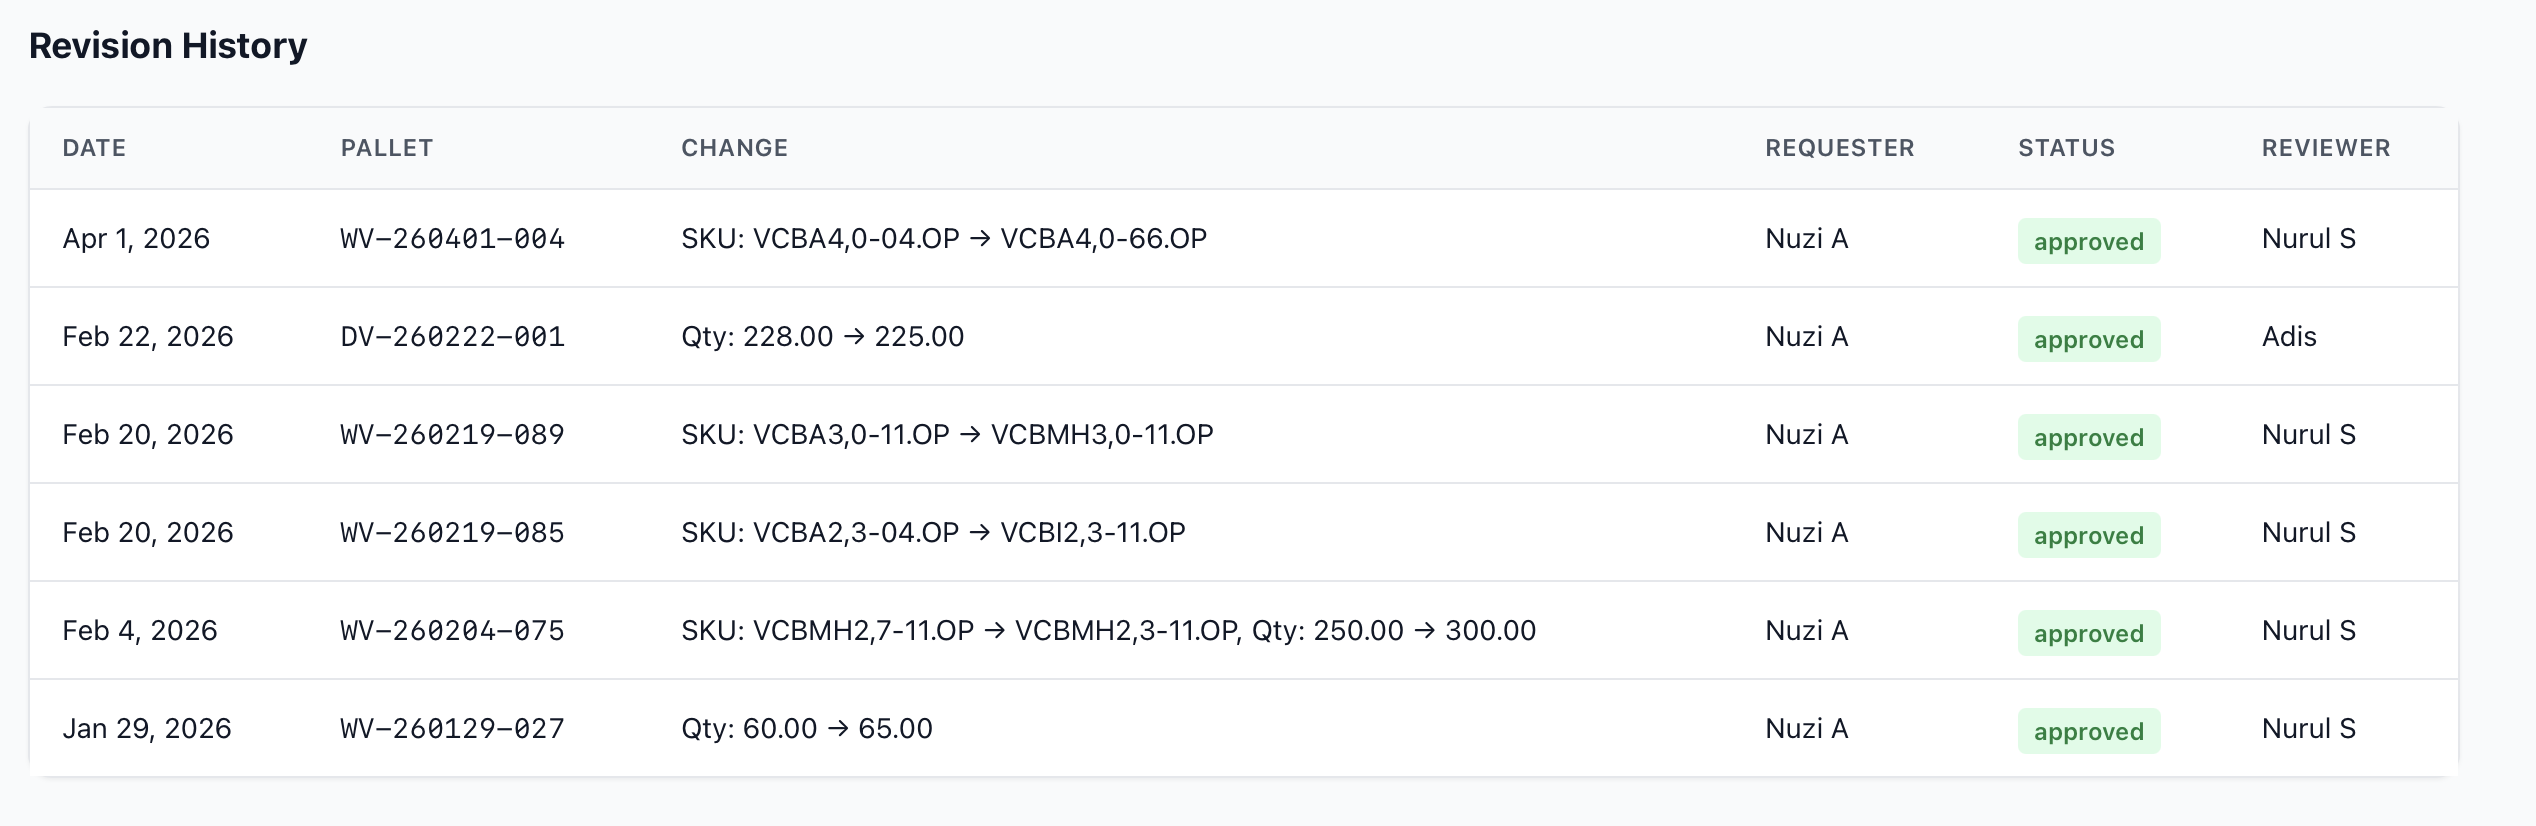Click the DATE column header

tap(94, 148)
